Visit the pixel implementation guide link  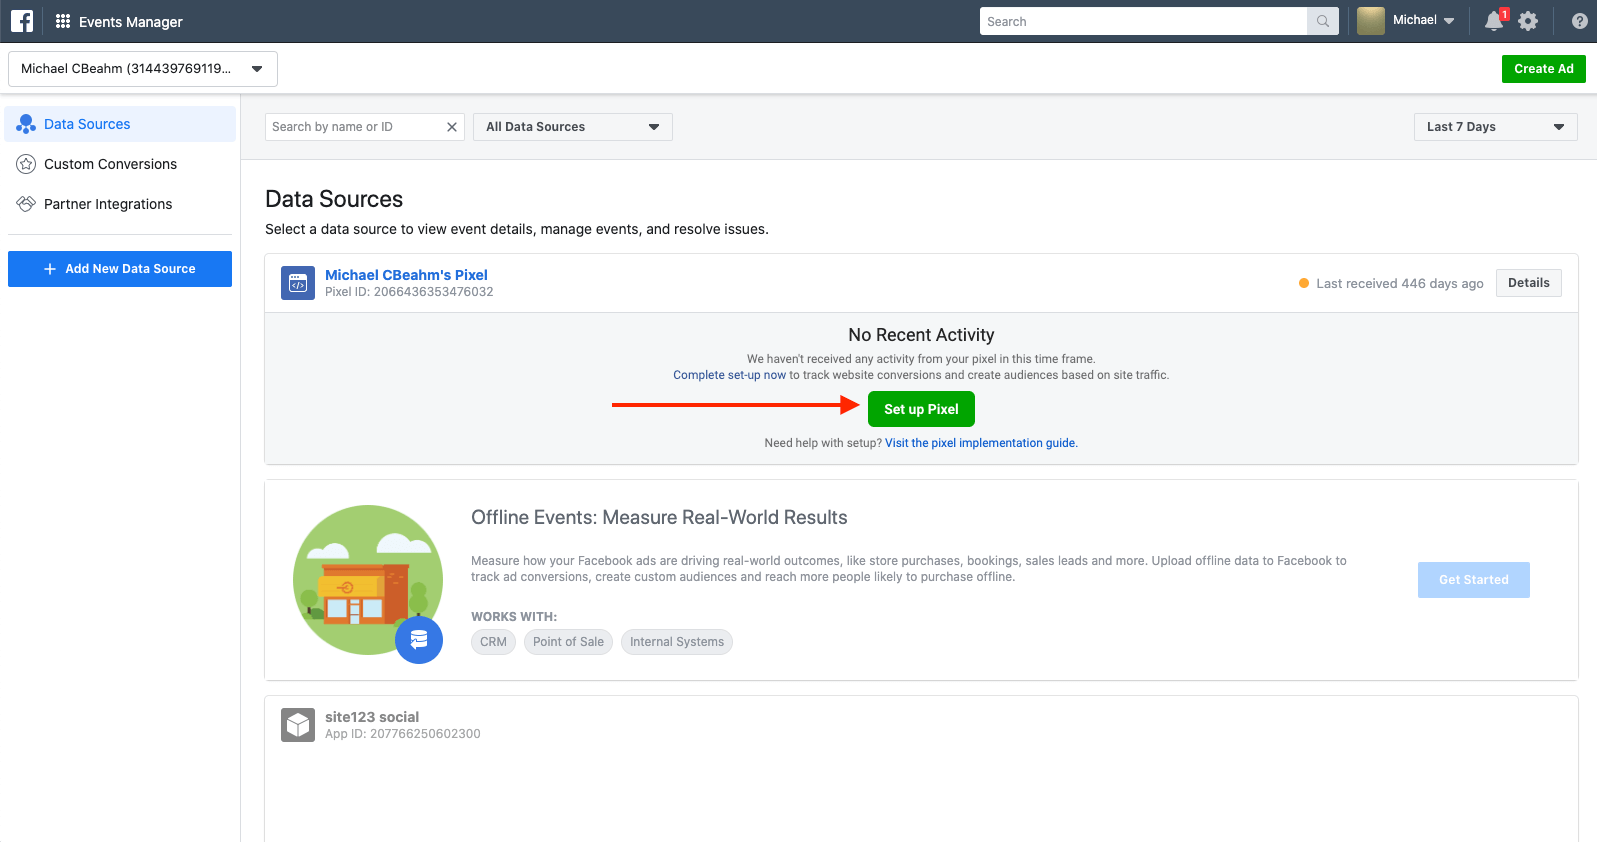981,443
